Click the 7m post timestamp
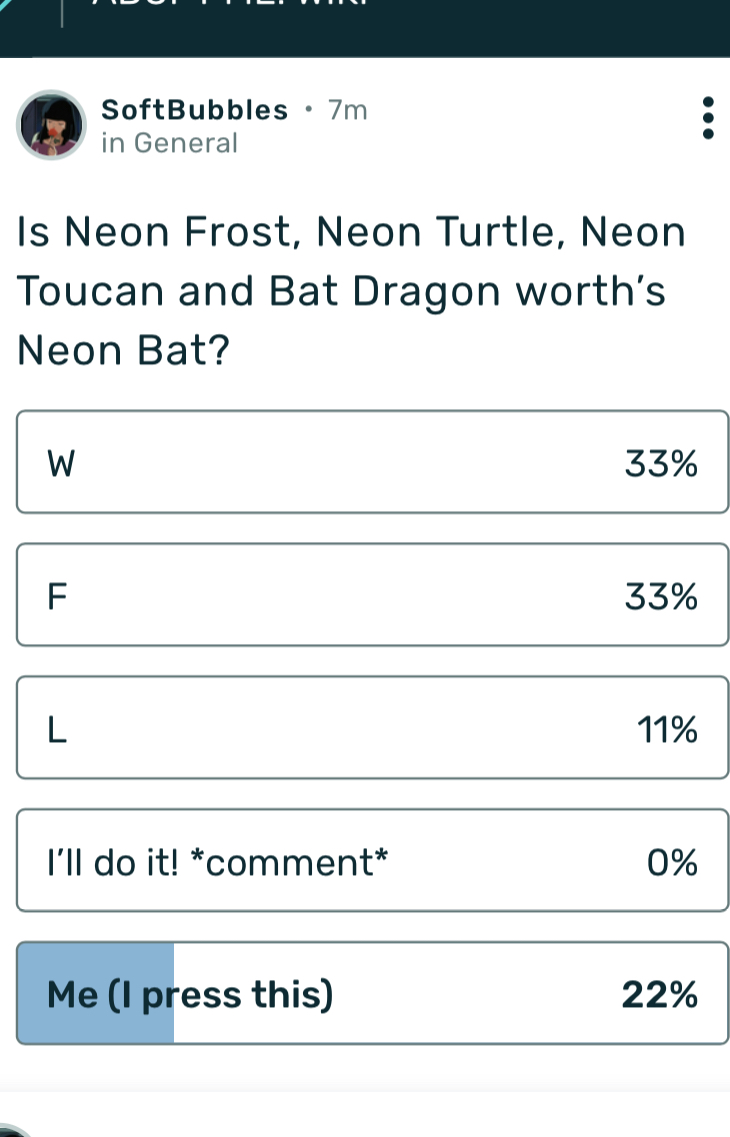Screen dimensions: 730x1137 coord(348,110)
